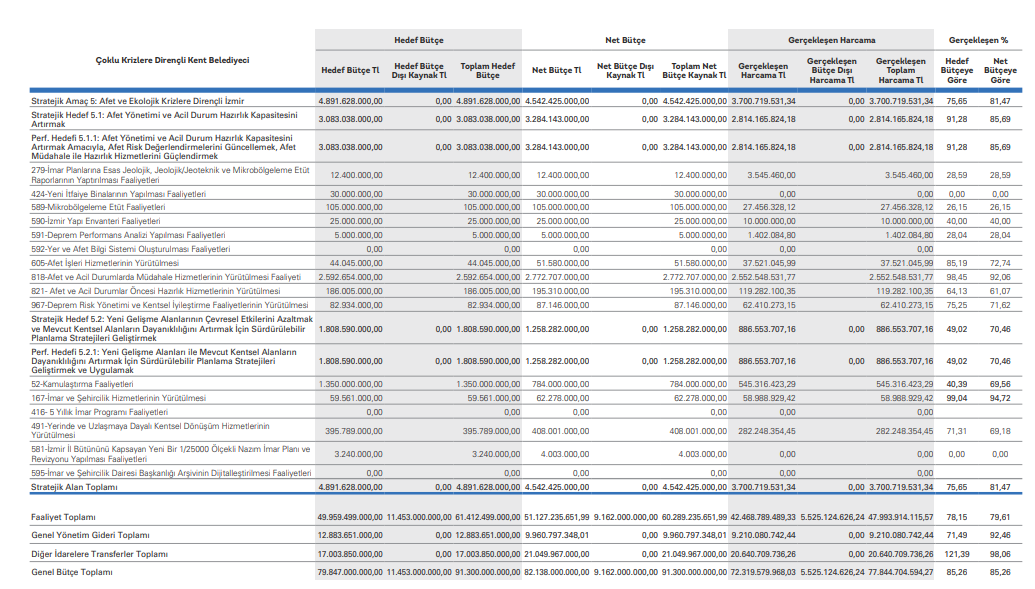The width and height of the screenshot is (1035, 589).
Task: Select the 'Gerçekleşen Harcama' column group header
Action: pyautogui.click(x=830, y=40)
